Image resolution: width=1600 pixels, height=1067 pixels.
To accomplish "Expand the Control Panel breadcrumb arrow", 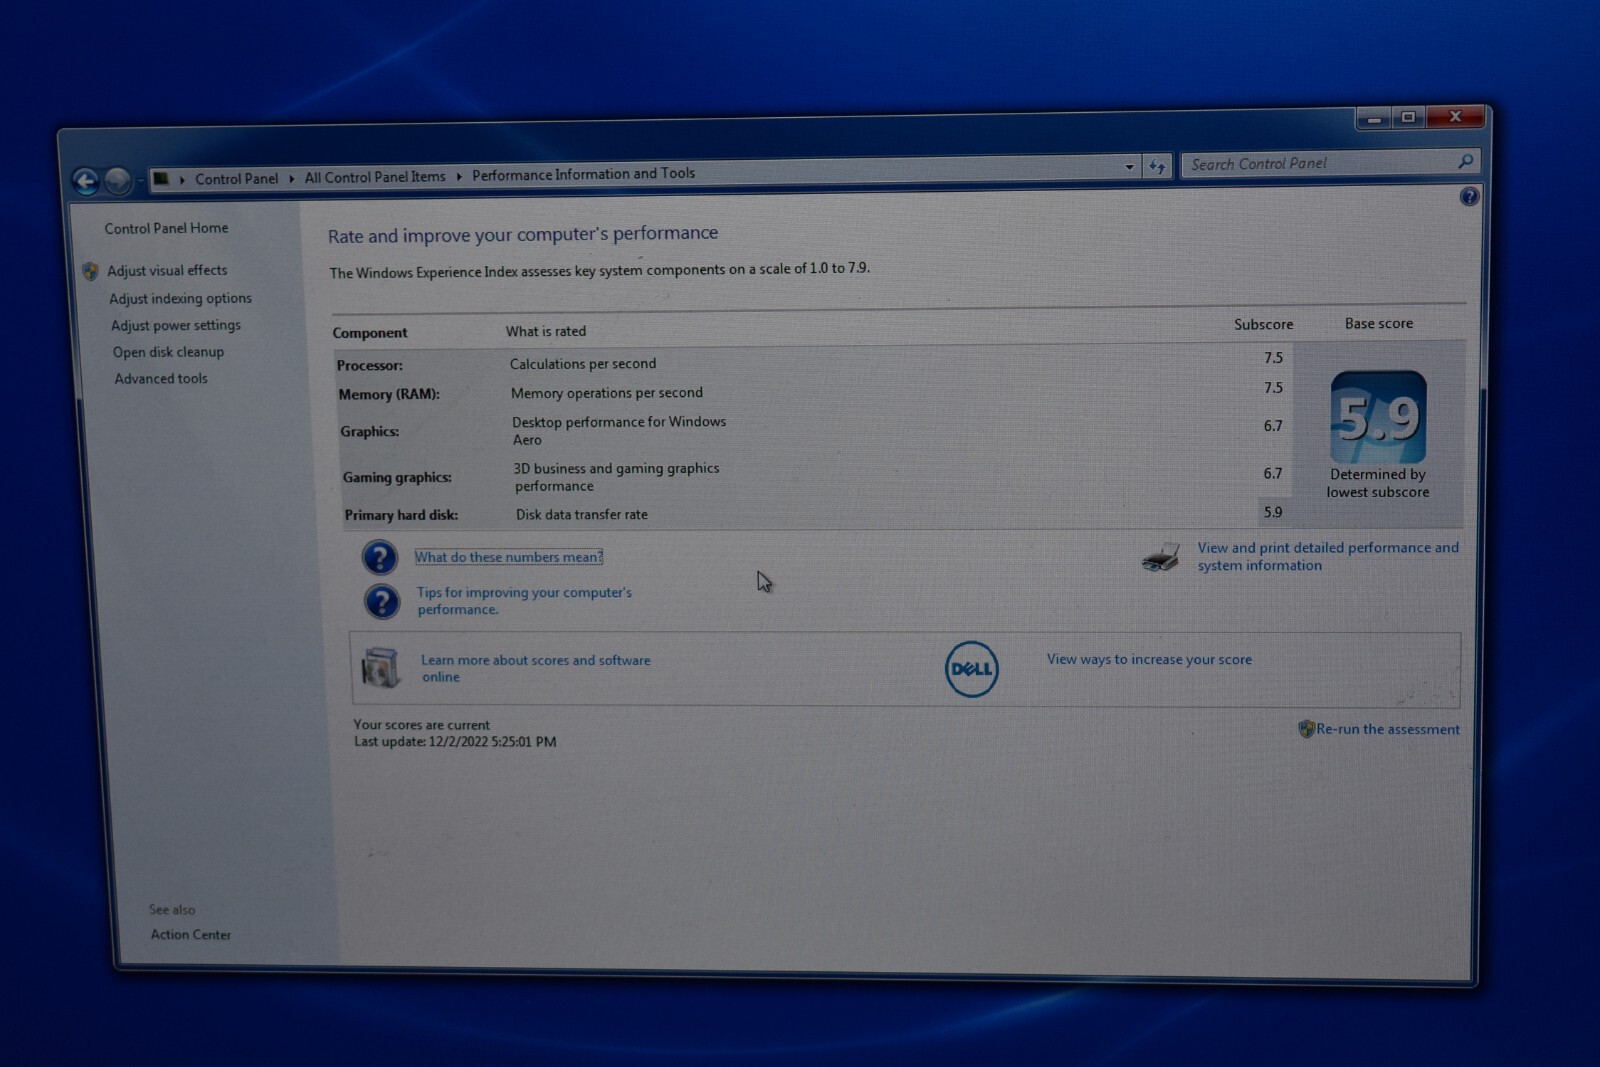I will tap(291, 178).
